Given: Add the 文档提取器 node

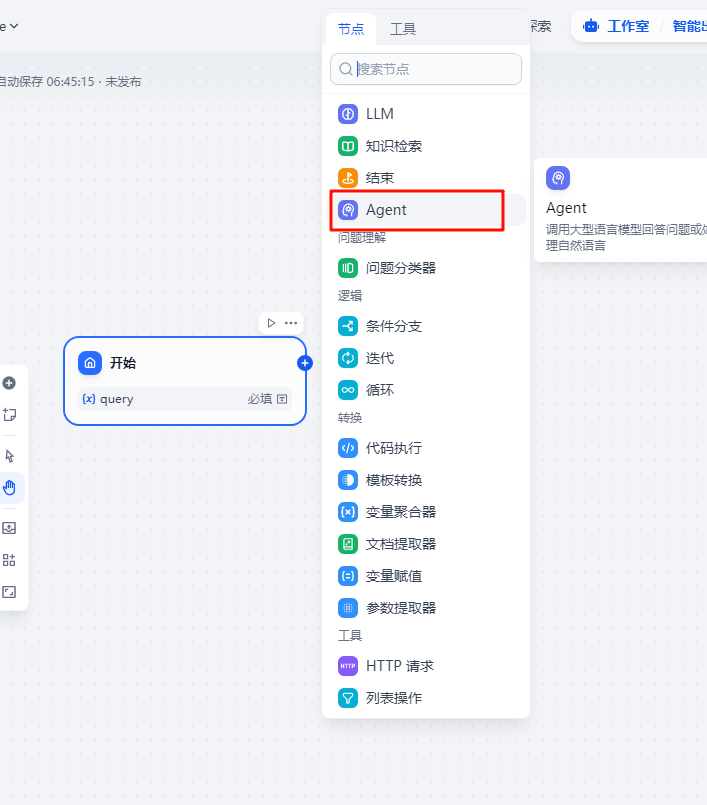Looking at the screenshot, I should click(x=400, y=544).
